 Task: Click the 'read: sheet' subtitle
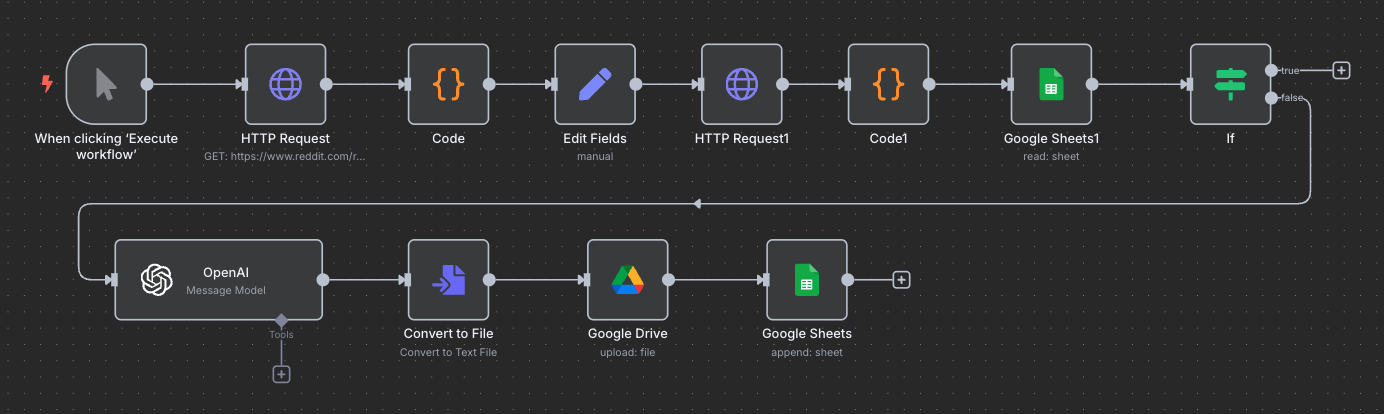click(x=1051, y=157)
